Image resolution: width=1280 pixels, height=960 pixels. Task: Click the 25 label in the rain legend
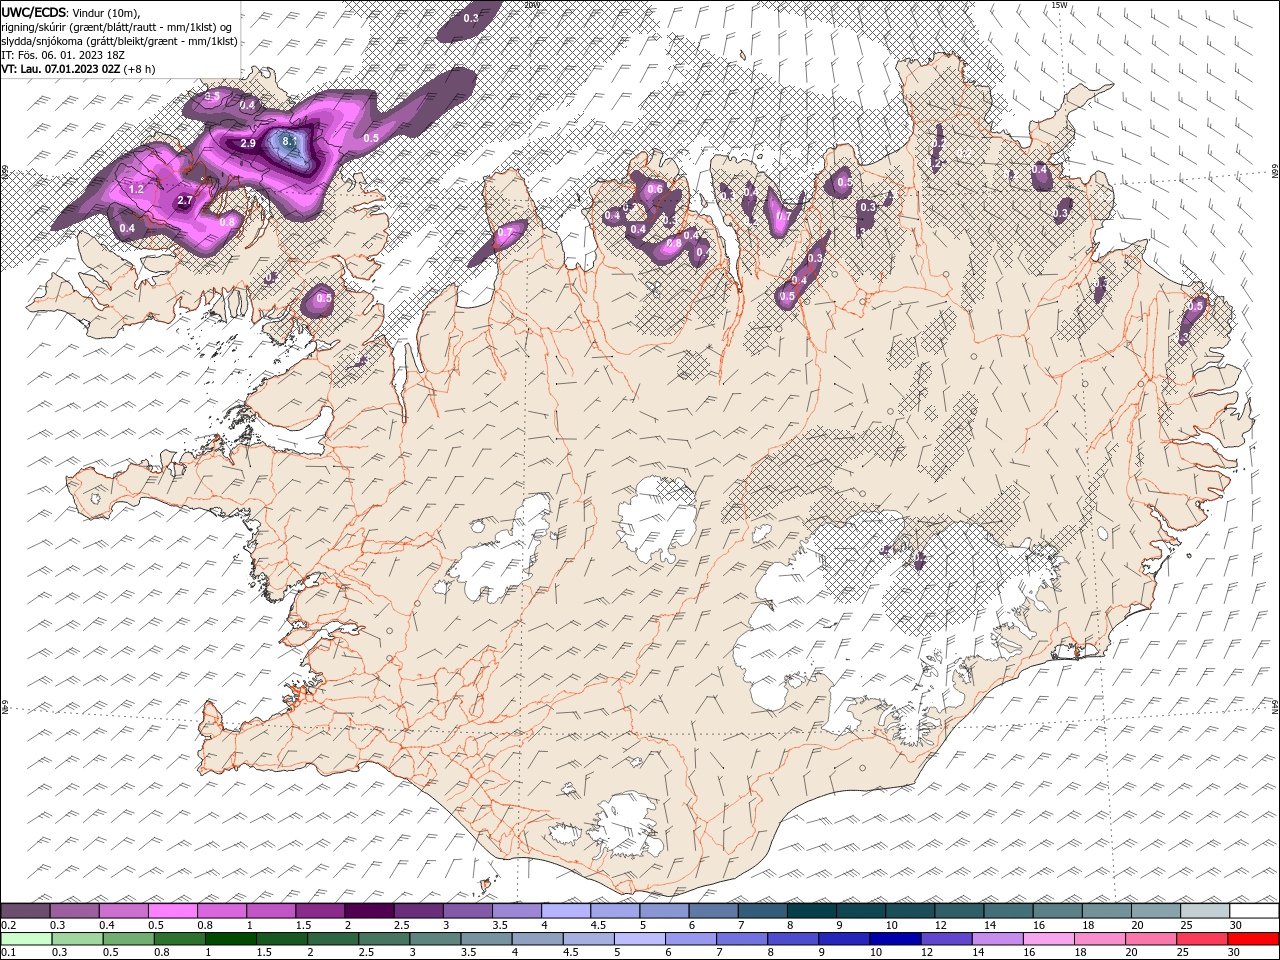pos(1182,953)
